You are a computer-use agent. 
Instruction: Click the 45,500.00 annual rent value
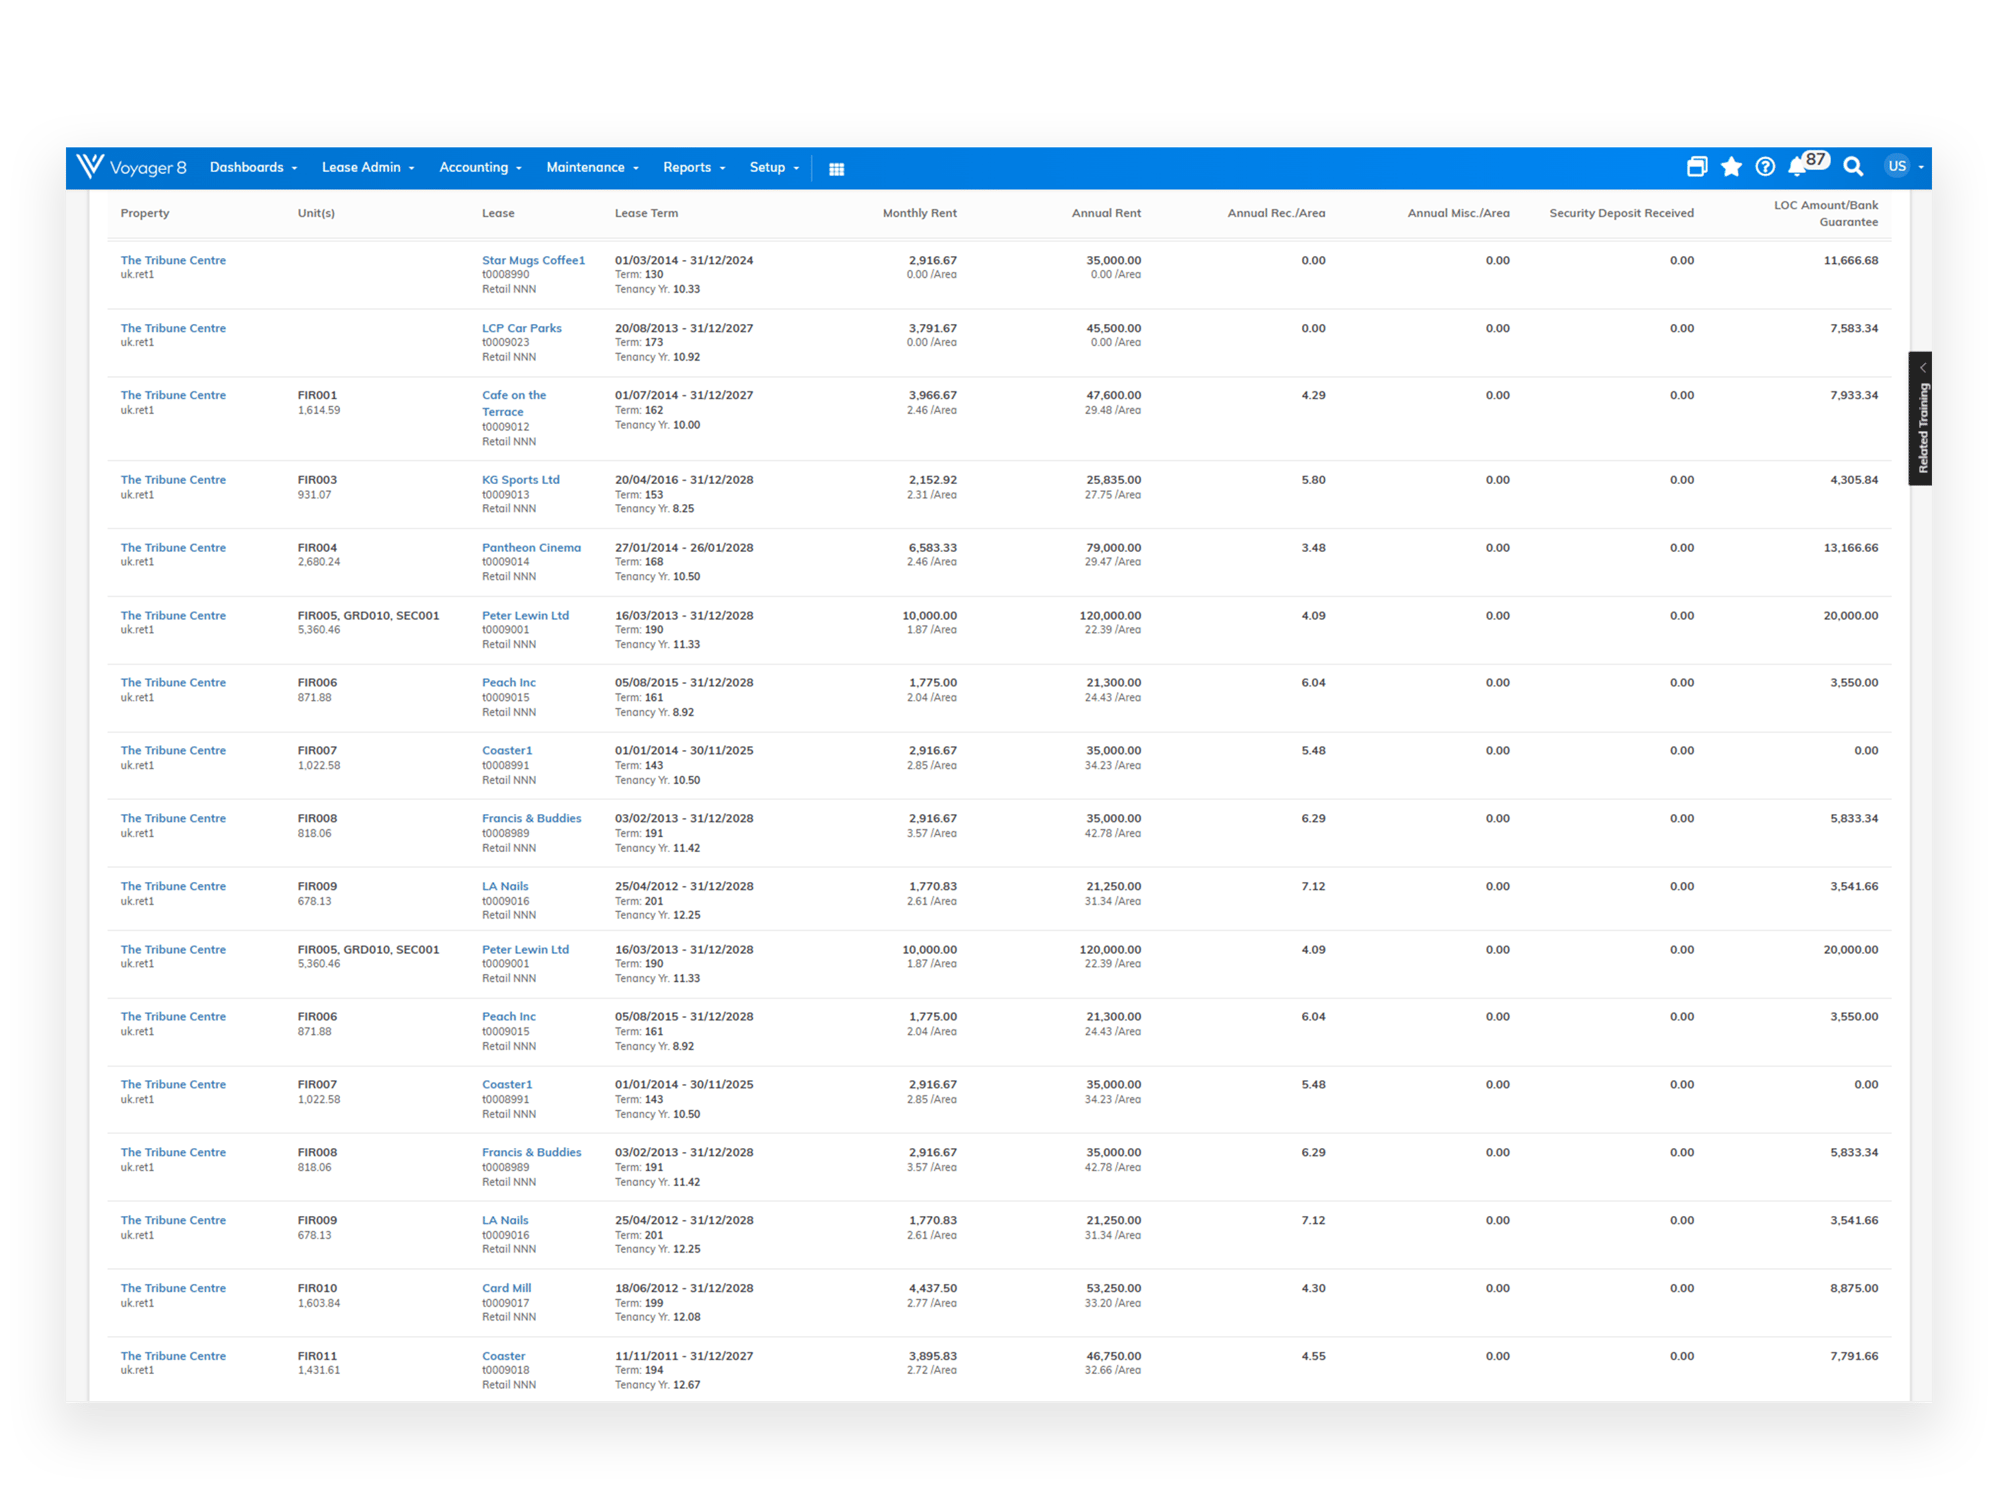(x=1113, y=328)
